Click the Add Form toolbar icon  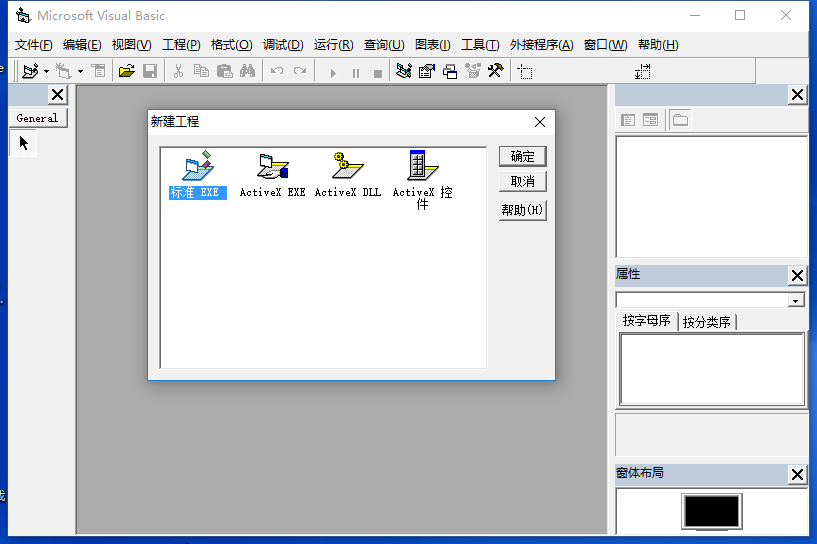click(64, 71)
